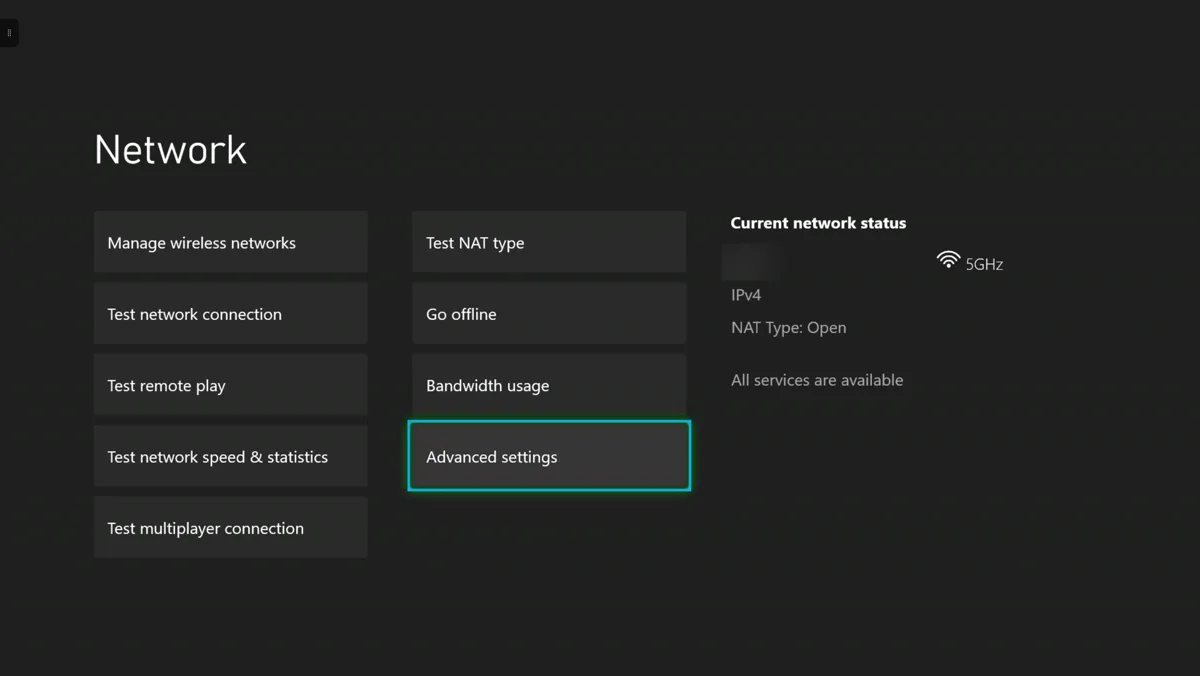Click All services are available text
The height and width of the screenshot is (676, 1200).
pyautogui.click(x=817, y=380)
